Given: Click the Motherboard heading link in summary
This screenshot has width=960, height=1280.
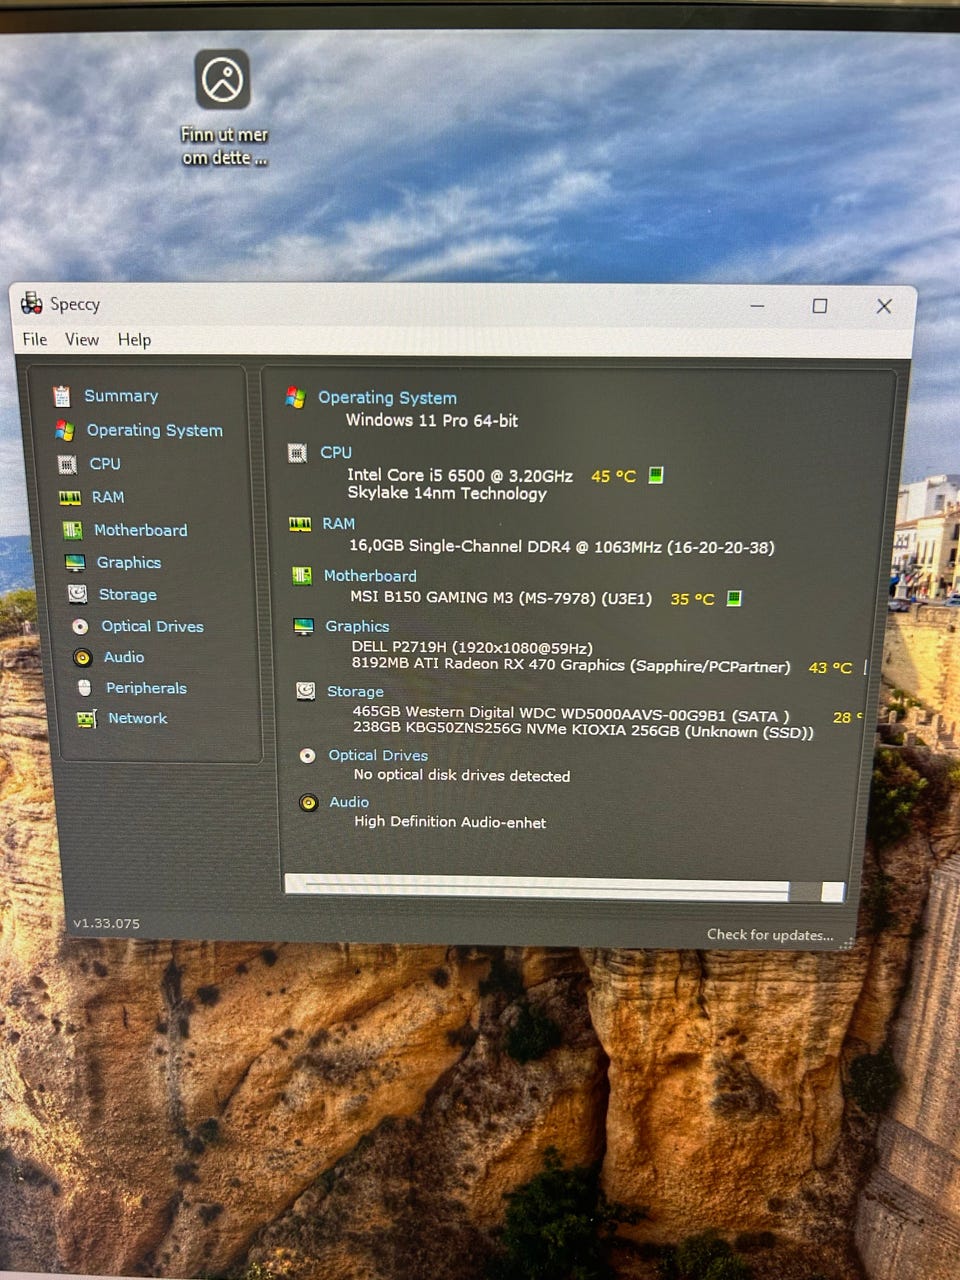Looking at the screenshot, I should [x=370, y=576].
